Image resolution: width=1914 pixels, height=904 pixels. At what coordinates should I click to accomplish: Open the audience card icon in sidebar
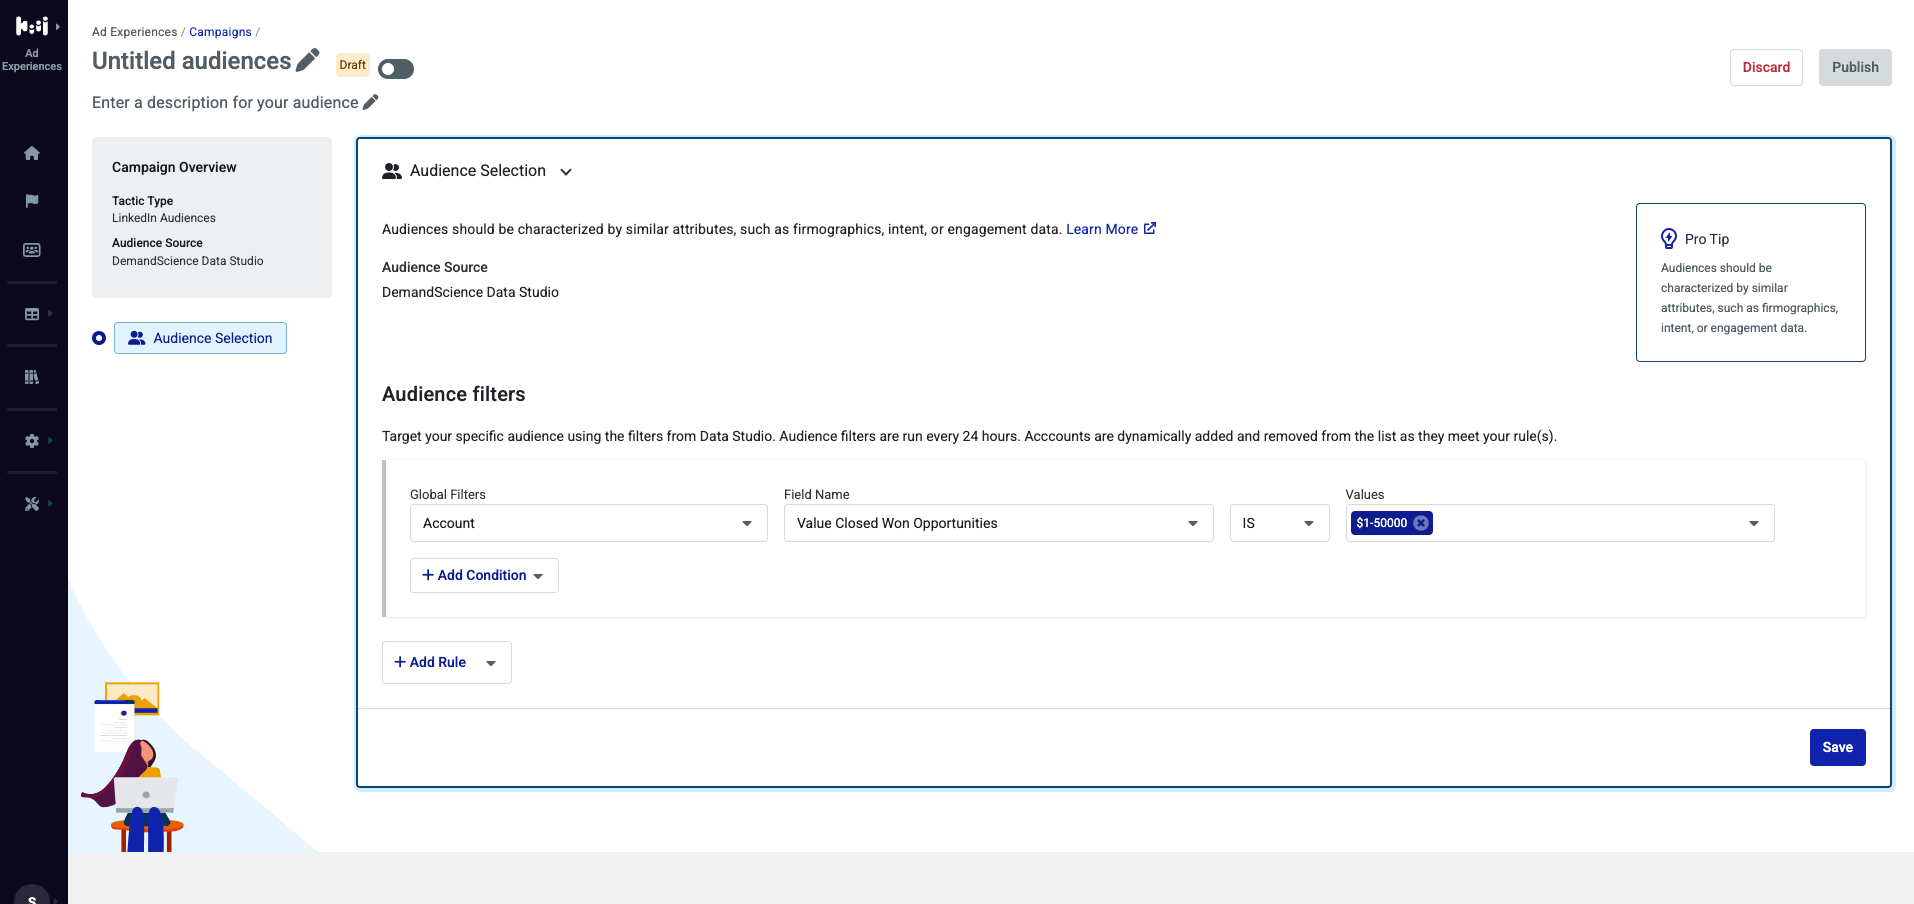[x=32, y=250]
